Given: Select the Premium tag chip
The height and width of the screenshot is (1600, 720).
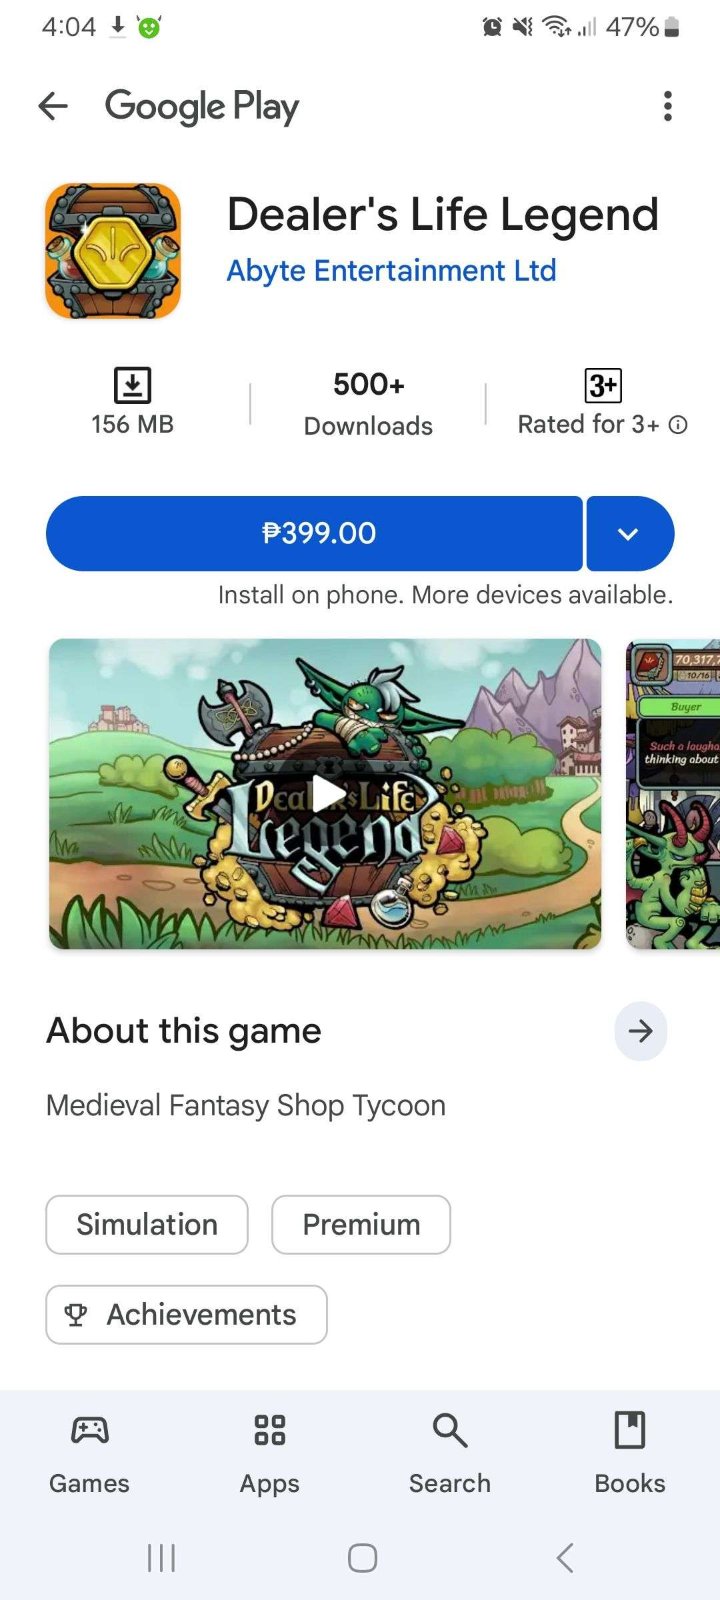Looking at the screenshot, I should coord(361,1225).
